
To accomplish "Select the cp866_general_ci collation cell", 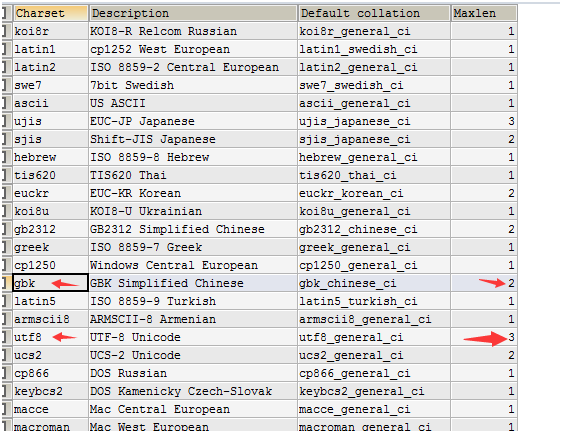I will point(374,373).
